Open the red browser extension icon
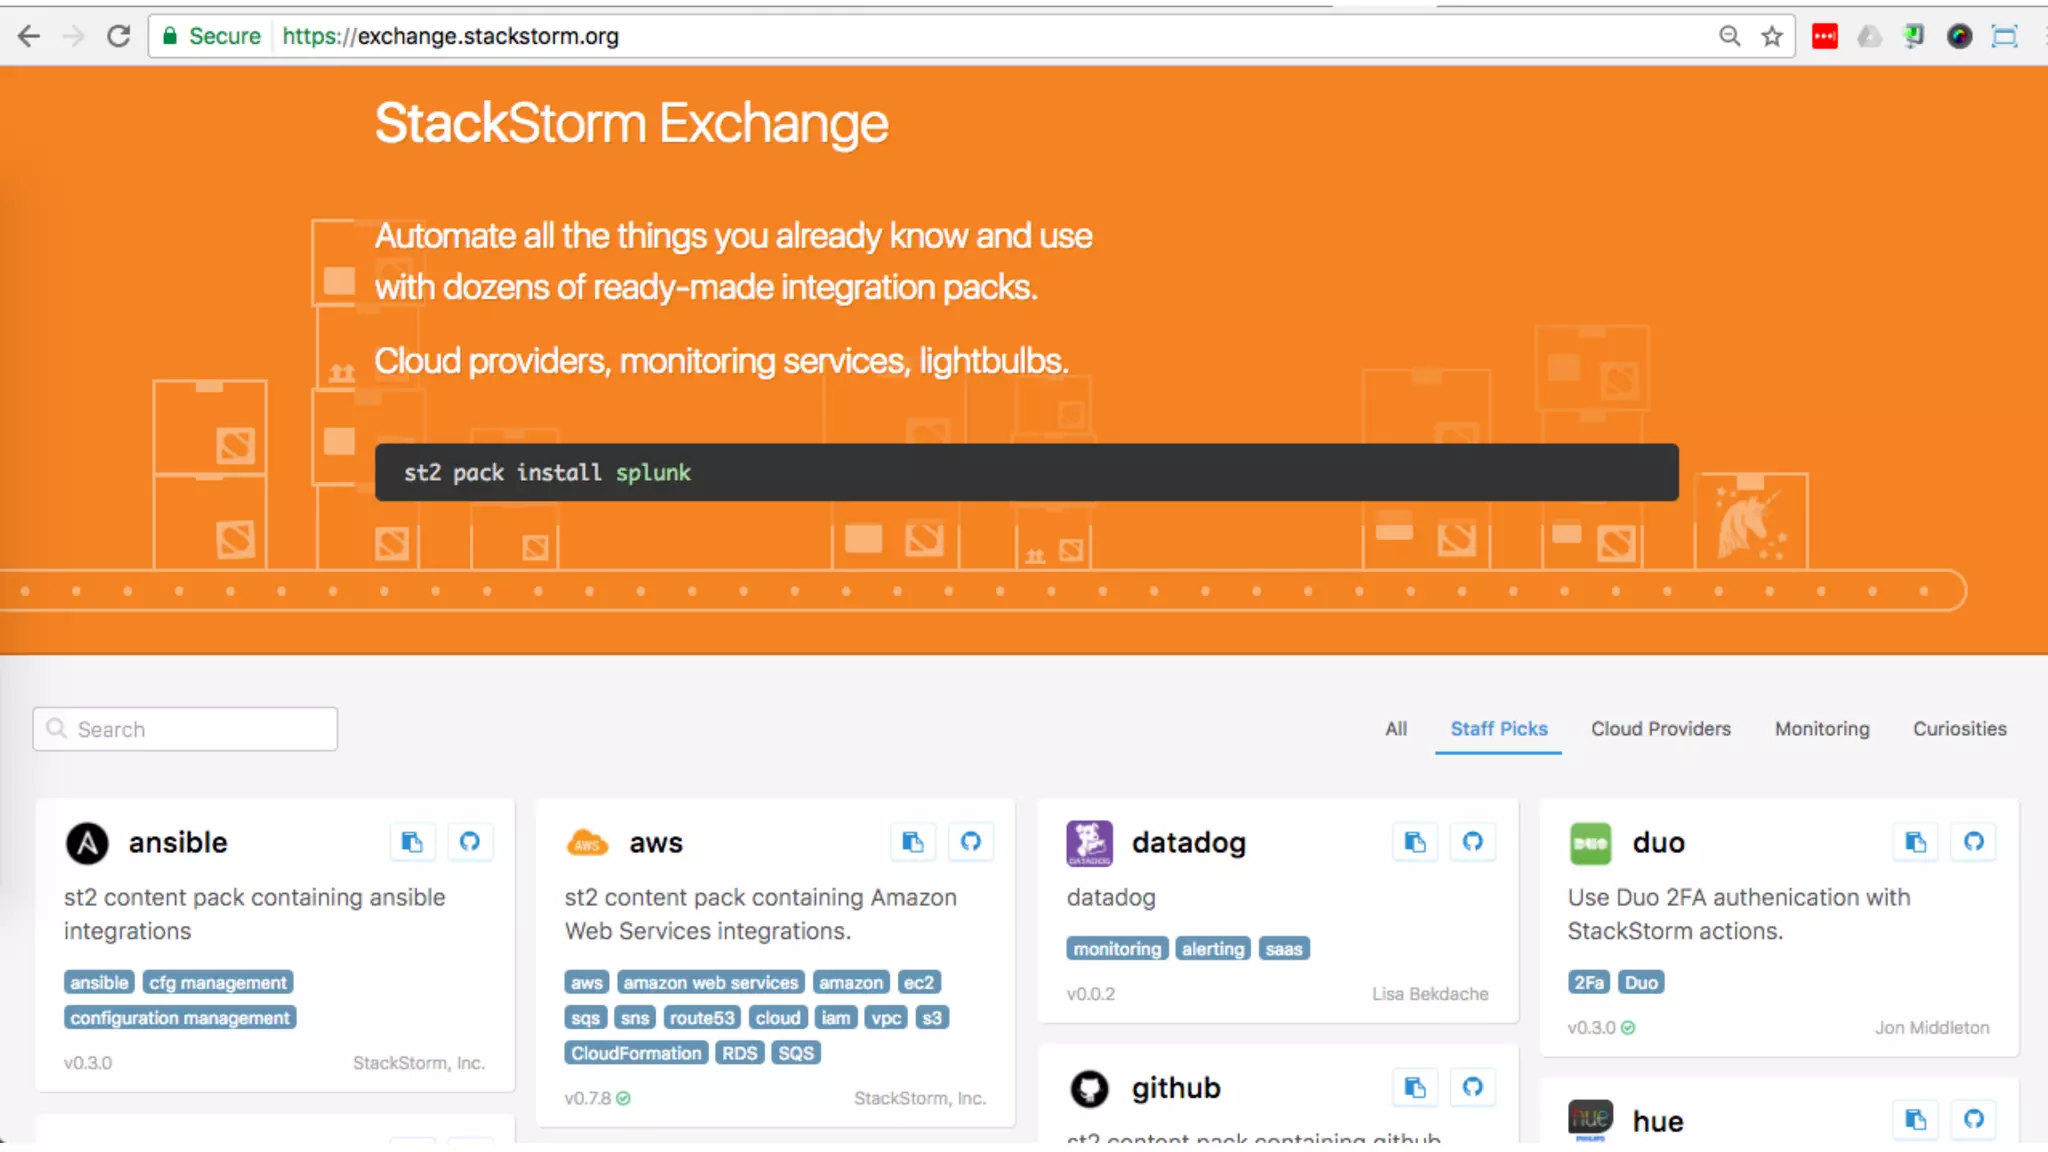 1825,36
